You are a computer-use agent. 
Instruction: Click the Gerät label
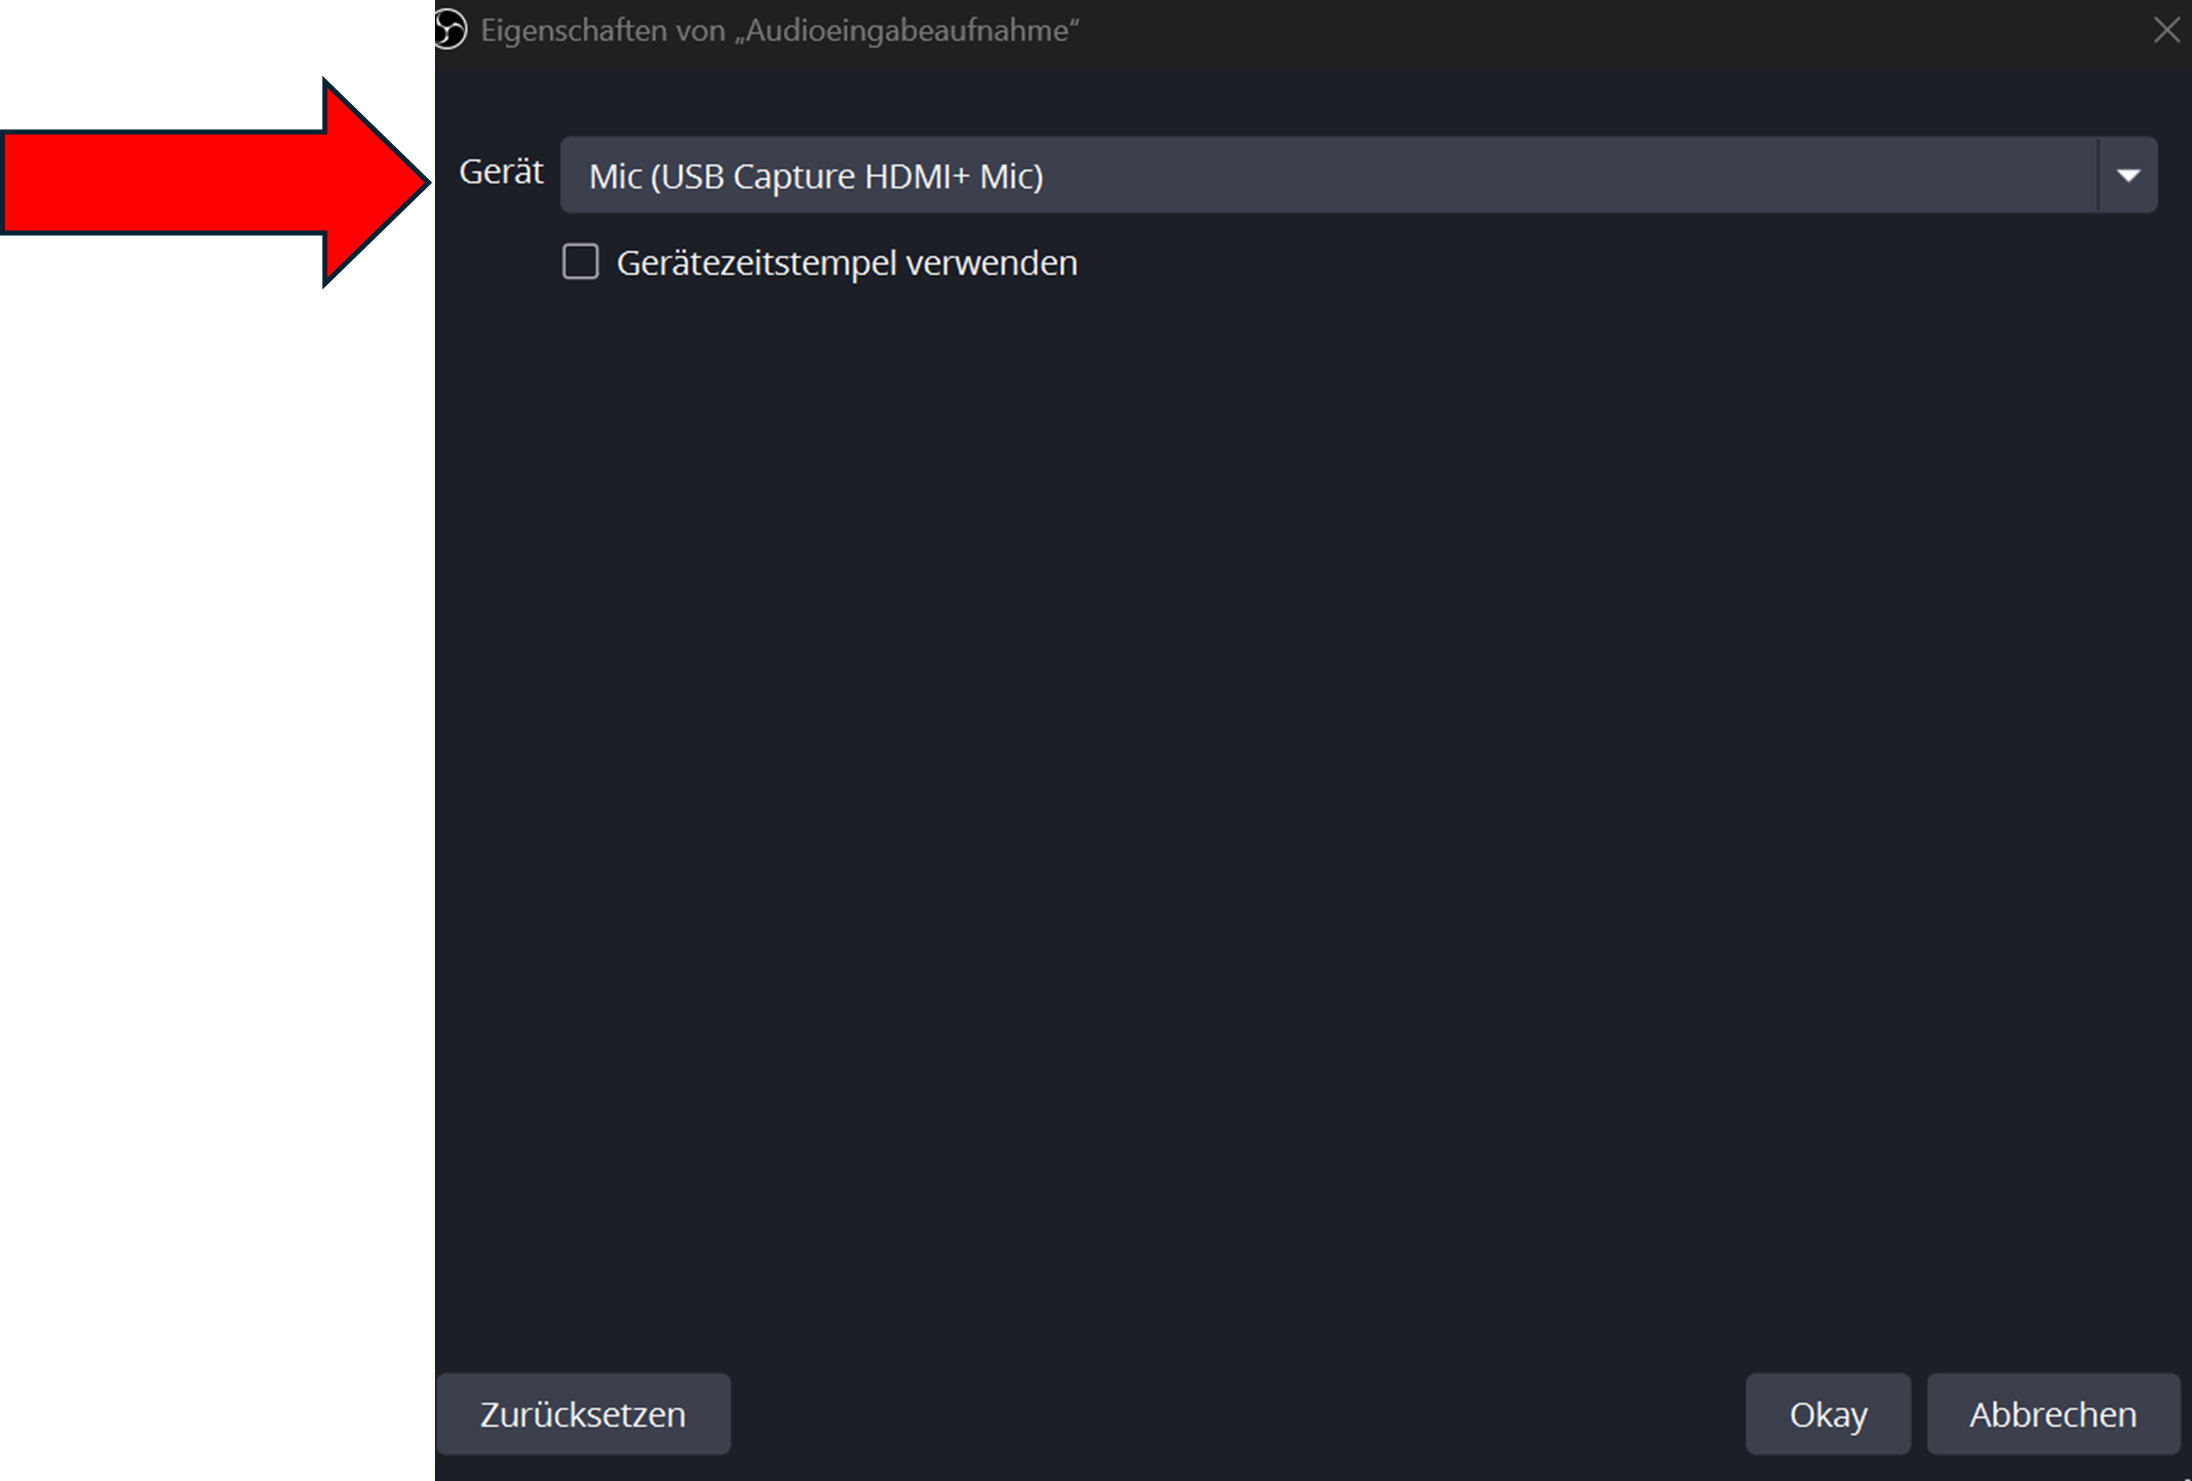click(501, 172)
